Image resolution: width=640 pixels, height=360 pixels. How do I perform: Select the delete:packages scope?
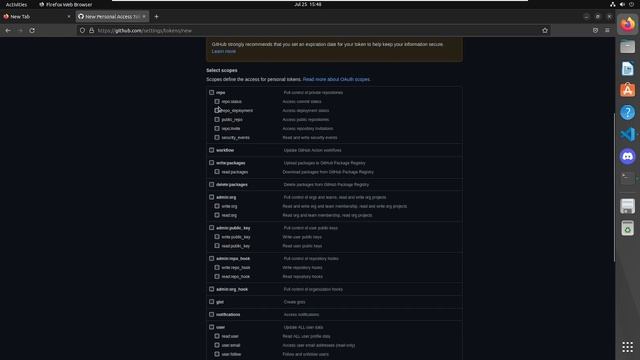tap(211, 184)
